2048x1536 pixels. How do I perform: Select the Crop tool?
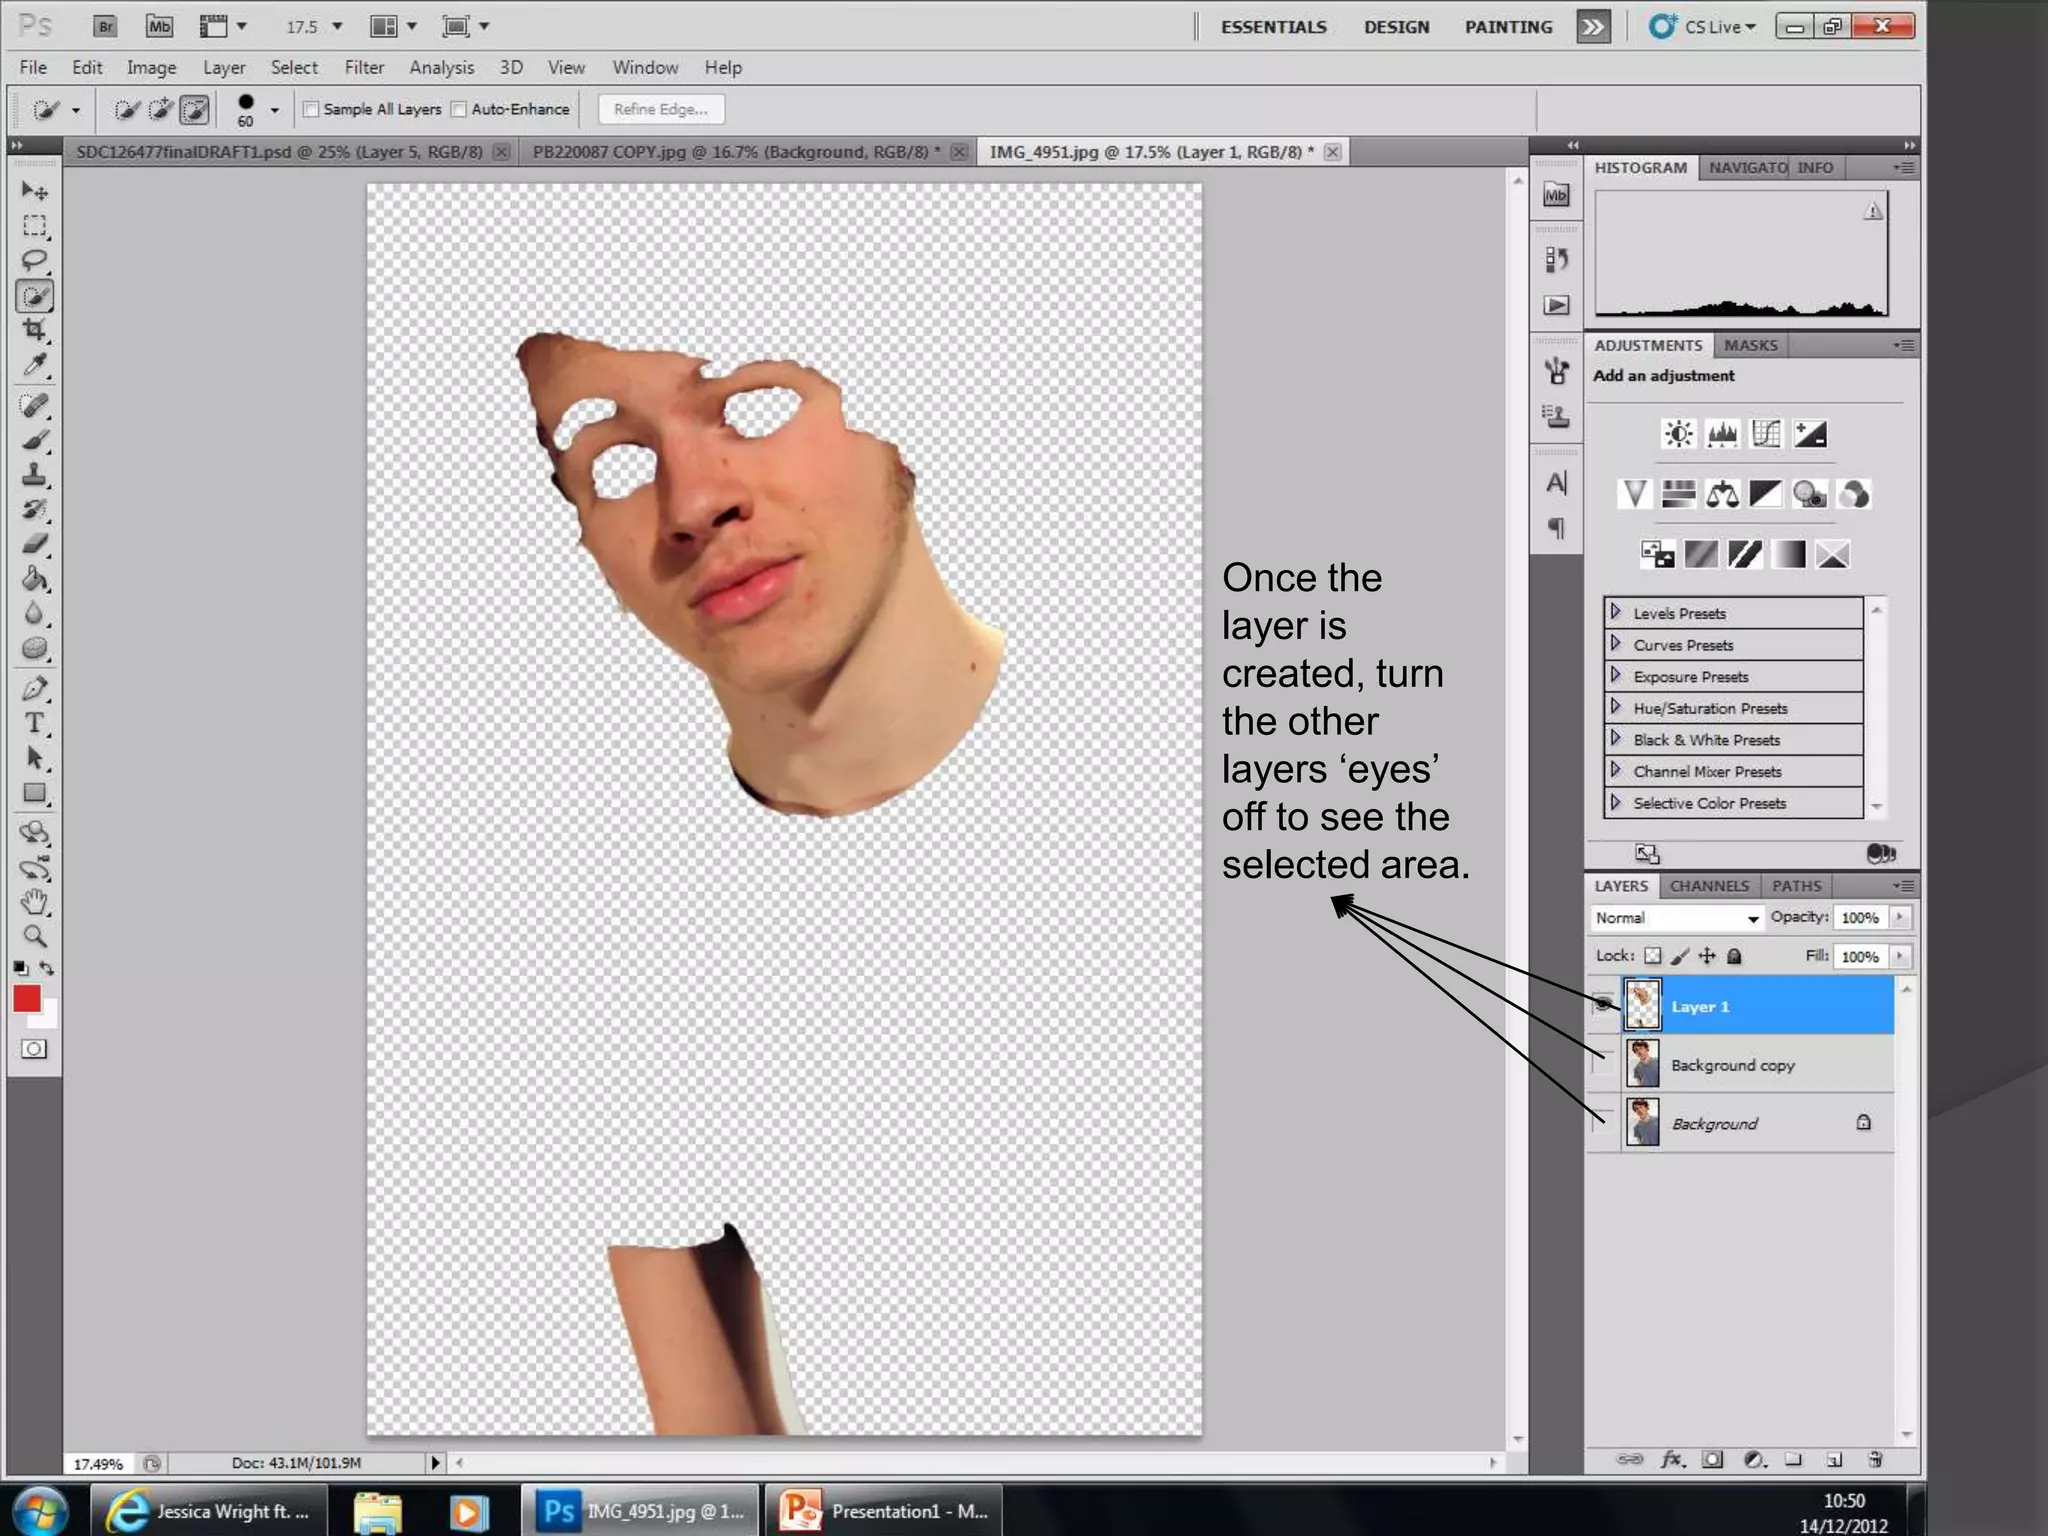tap(35, 330)
